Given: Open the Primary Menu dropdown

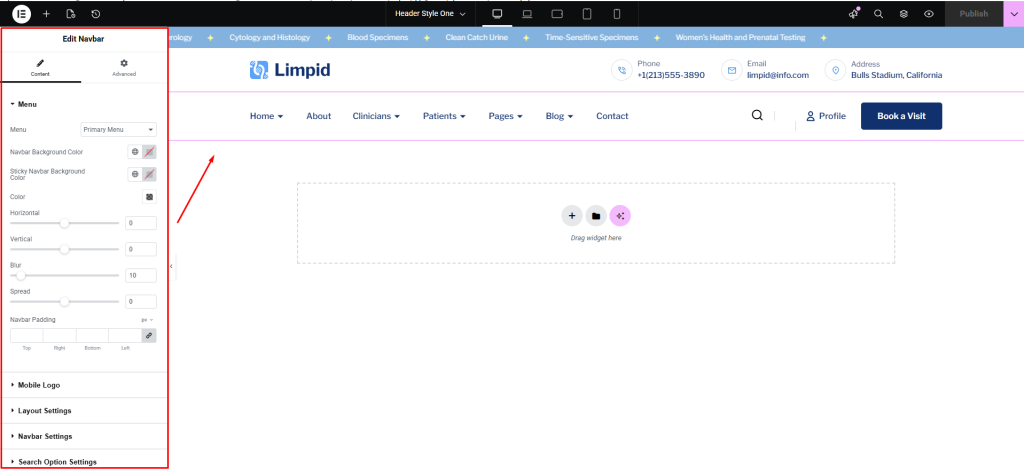Looking at the screenshot, I should 118,129.
